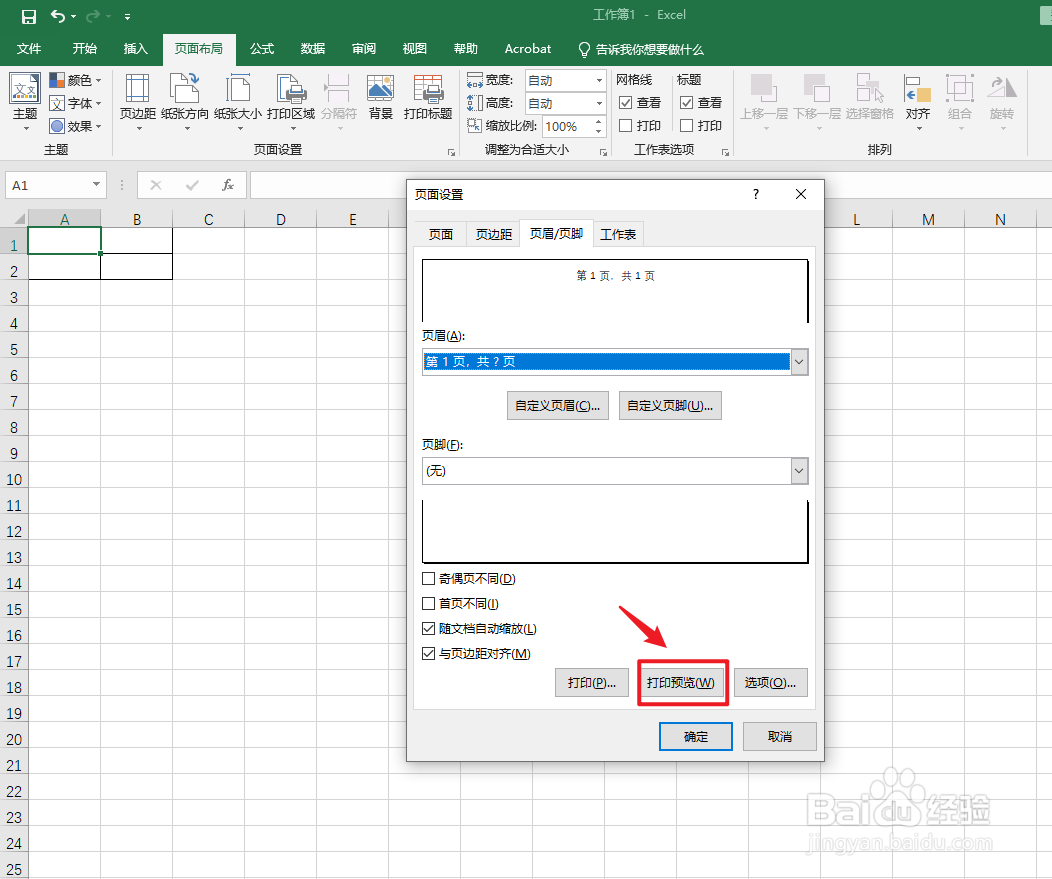Click Options (选项) button in dialog

(770, 683)
